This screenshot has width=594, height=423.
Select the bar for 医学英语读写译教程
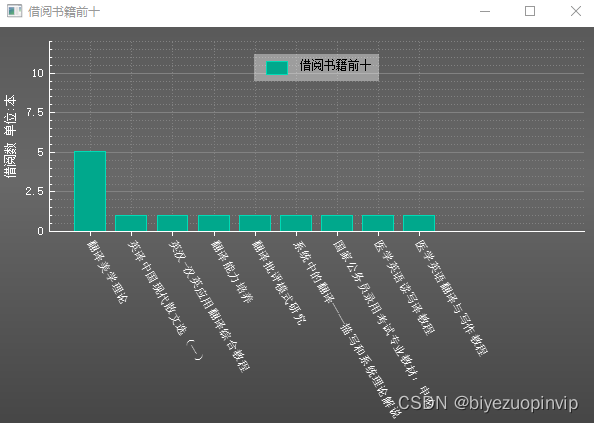pos(378,223)
